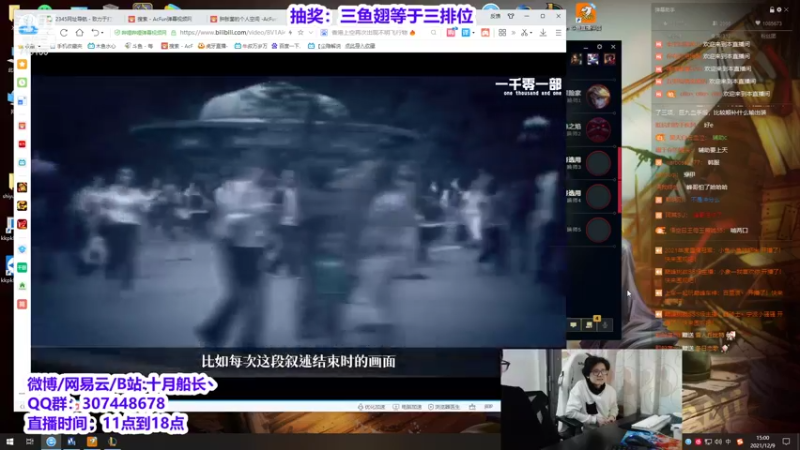Switch to the 个人空间 AcFun tab
800x450 pixels.
pyautogui.click(x=244, y=19)
